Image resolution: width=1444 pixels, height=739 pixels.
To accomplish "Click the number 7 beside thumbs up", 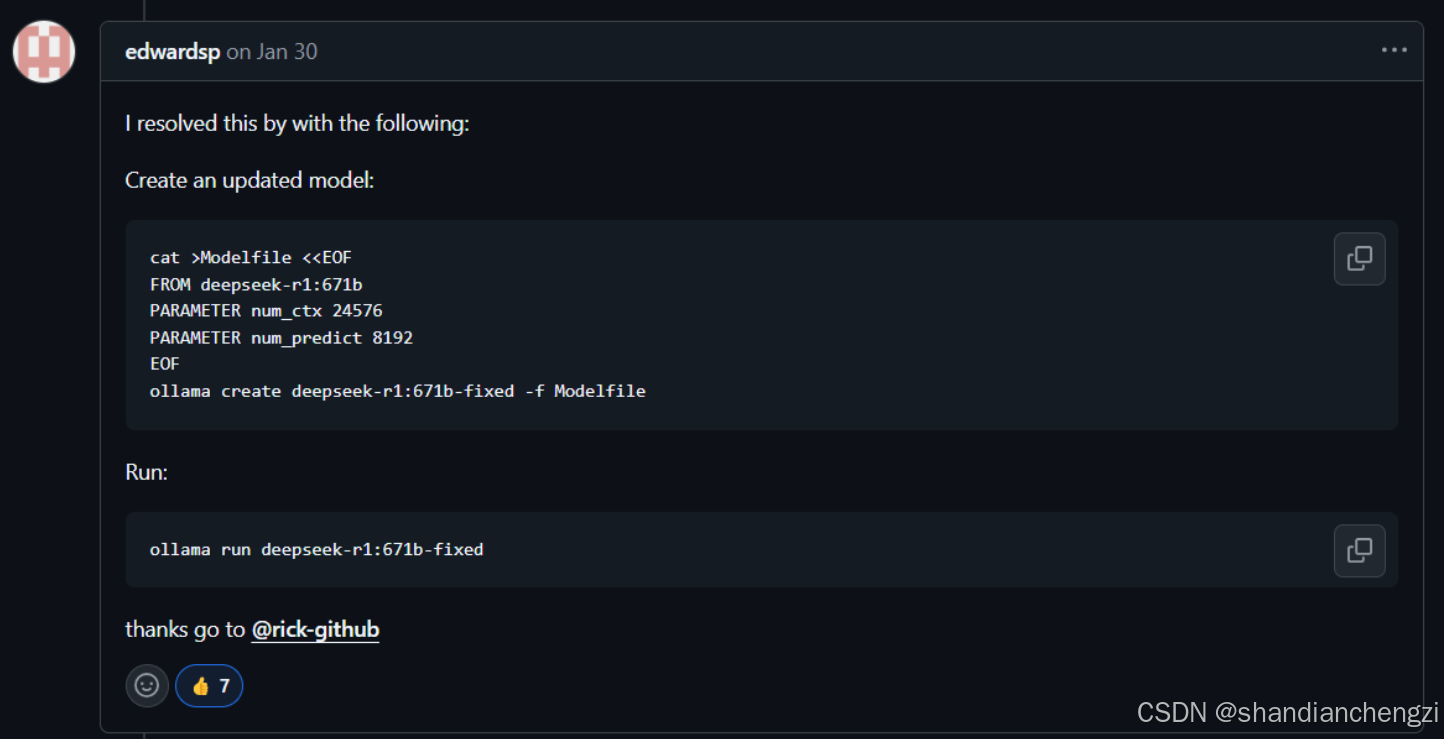I will tap(225, 686).
